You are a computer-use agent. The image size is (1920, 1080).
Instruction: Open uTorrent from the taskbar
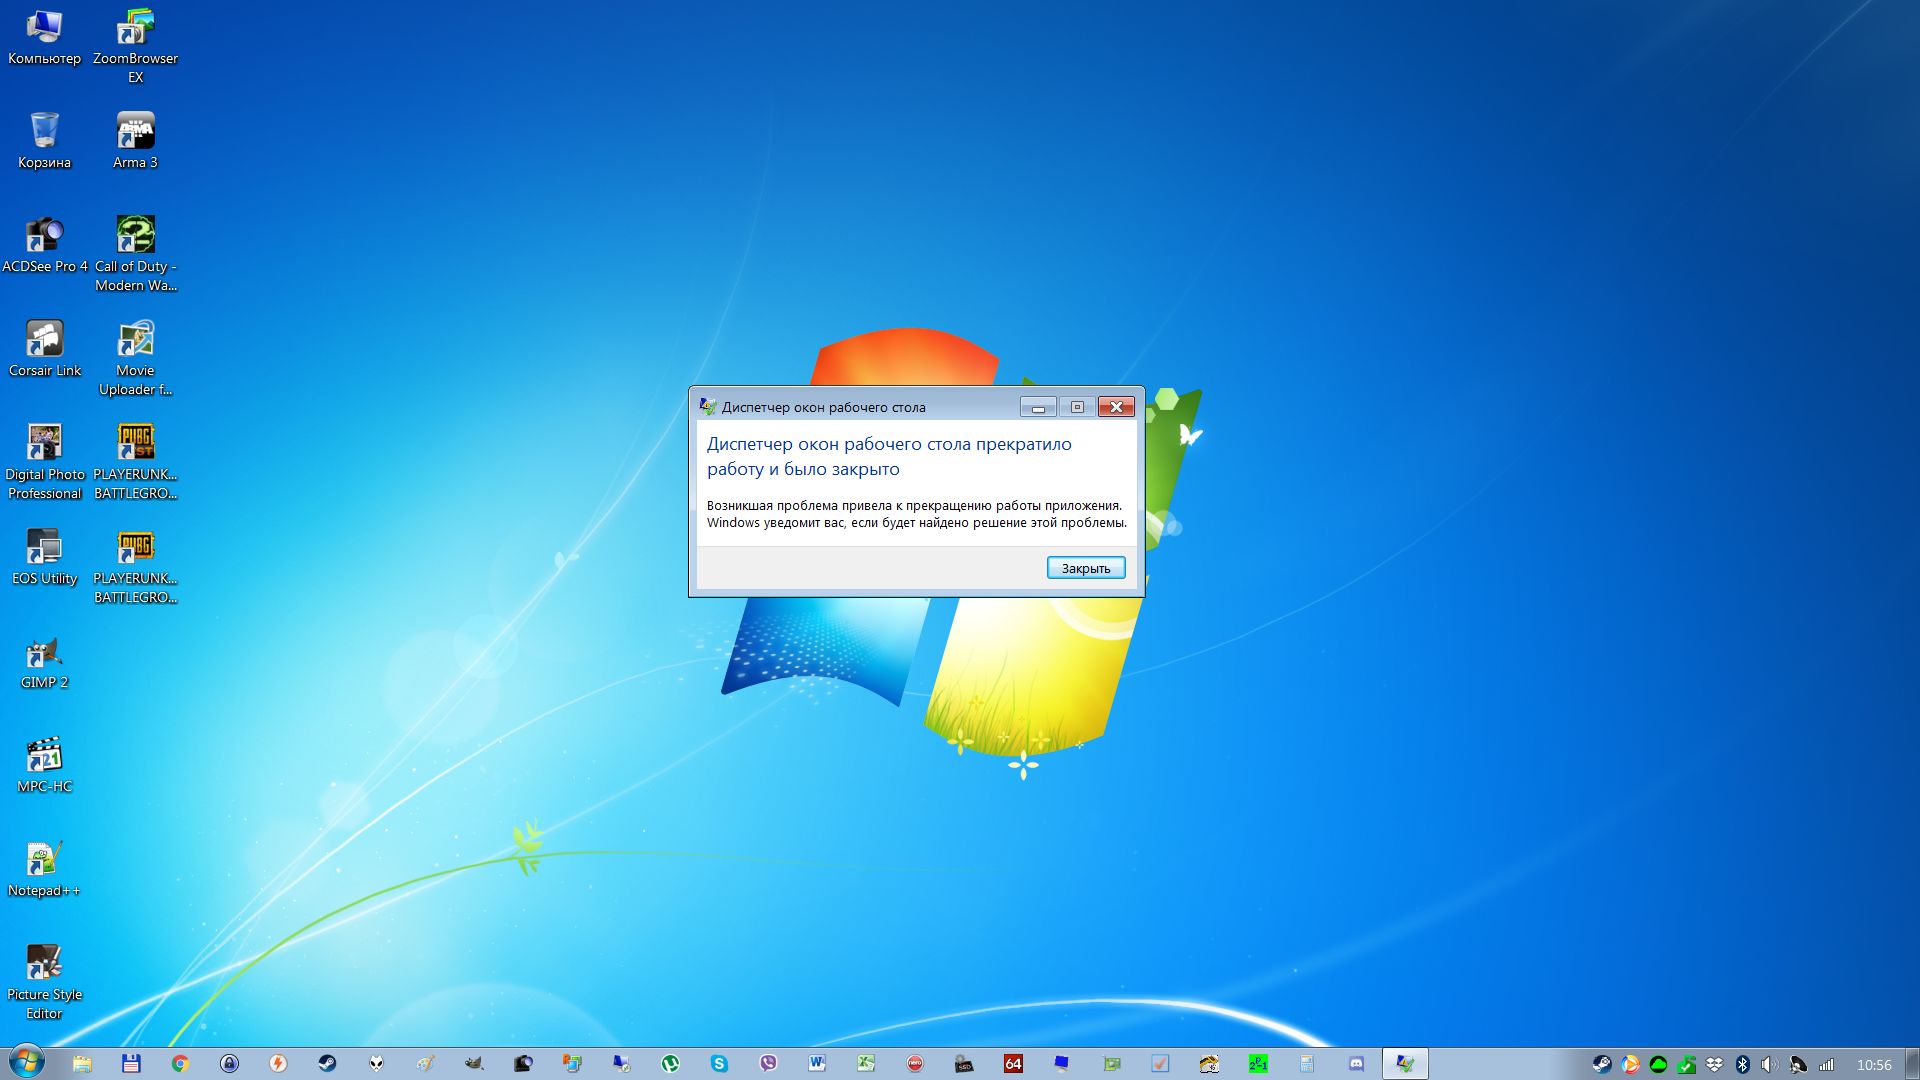coord(670,1063)
